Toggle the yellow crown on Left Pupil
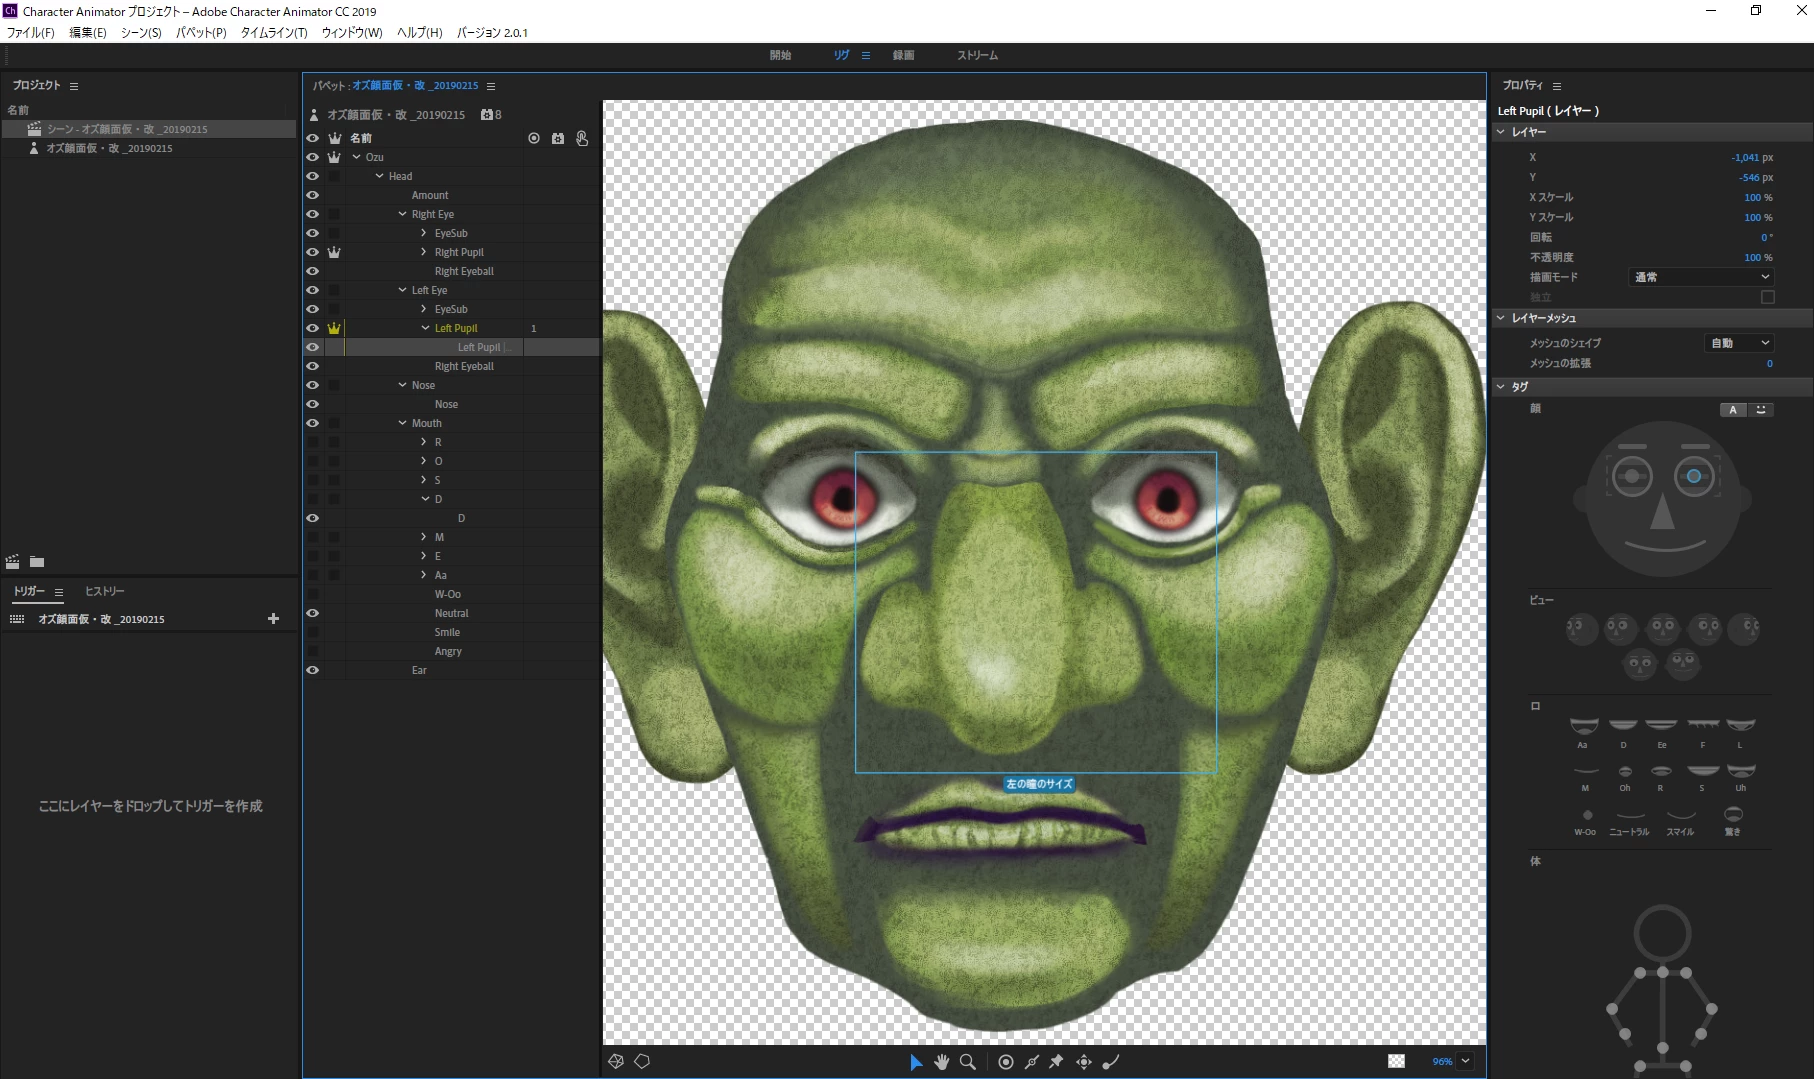 334,328
